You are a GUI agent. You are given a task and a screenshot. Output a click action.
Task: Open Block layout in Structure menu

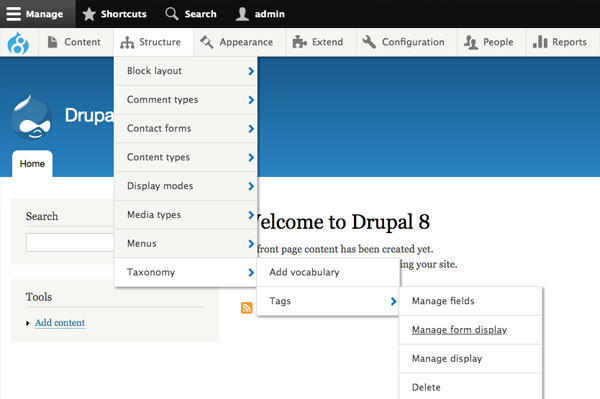coord(186,71)
